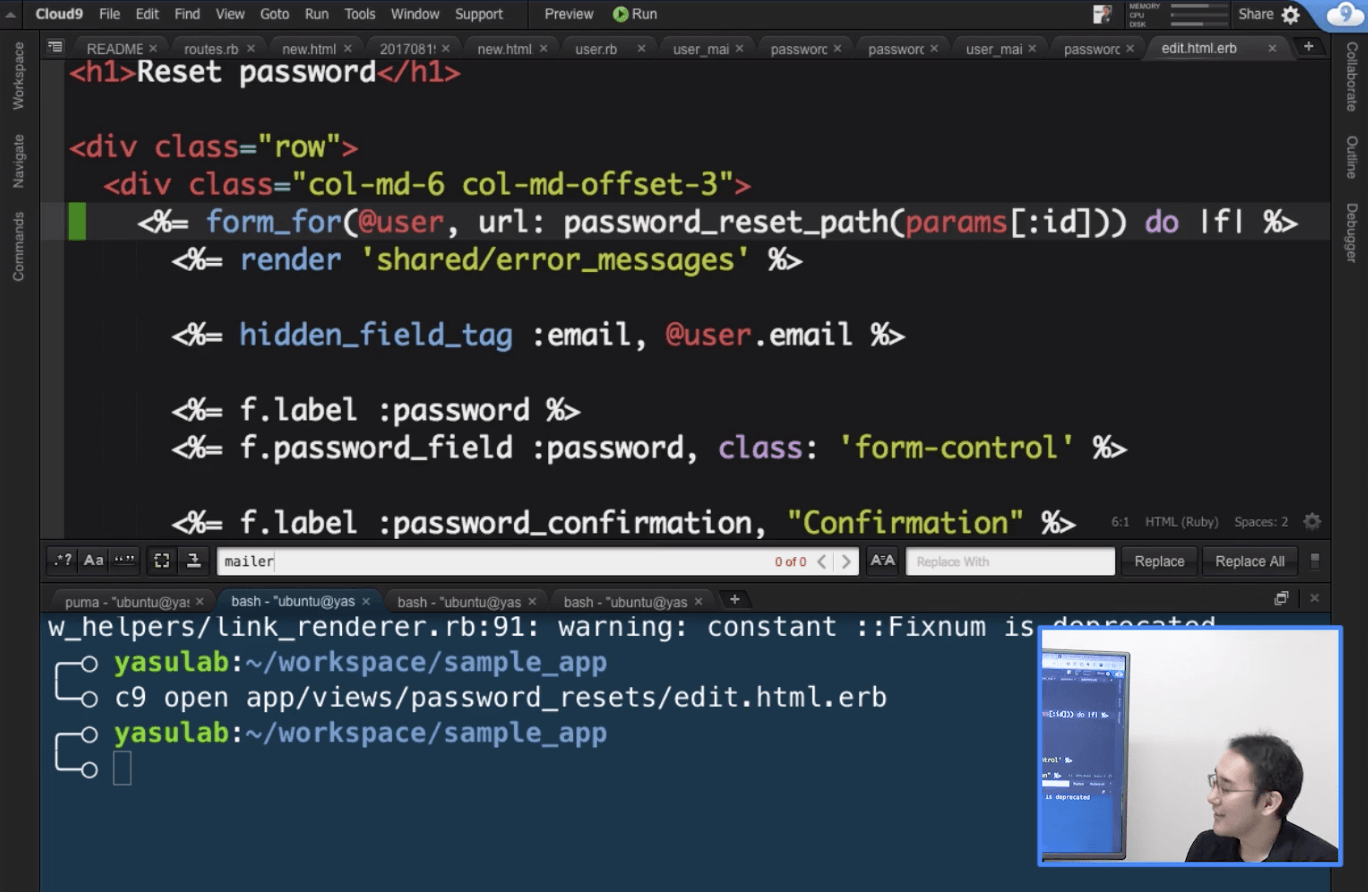Click the Cloud9 cloud icon
This screenshot has width=1368, height=892.
1346,14
